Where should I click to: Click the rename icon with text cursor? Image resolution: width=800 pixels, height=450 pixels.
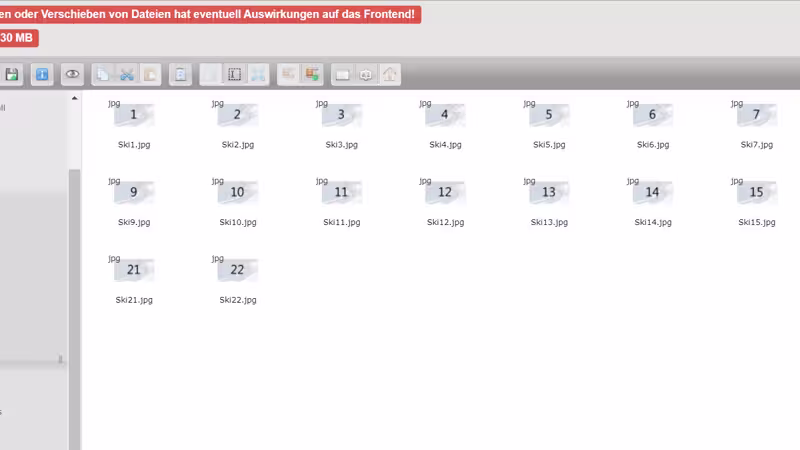tap(234, 74)
